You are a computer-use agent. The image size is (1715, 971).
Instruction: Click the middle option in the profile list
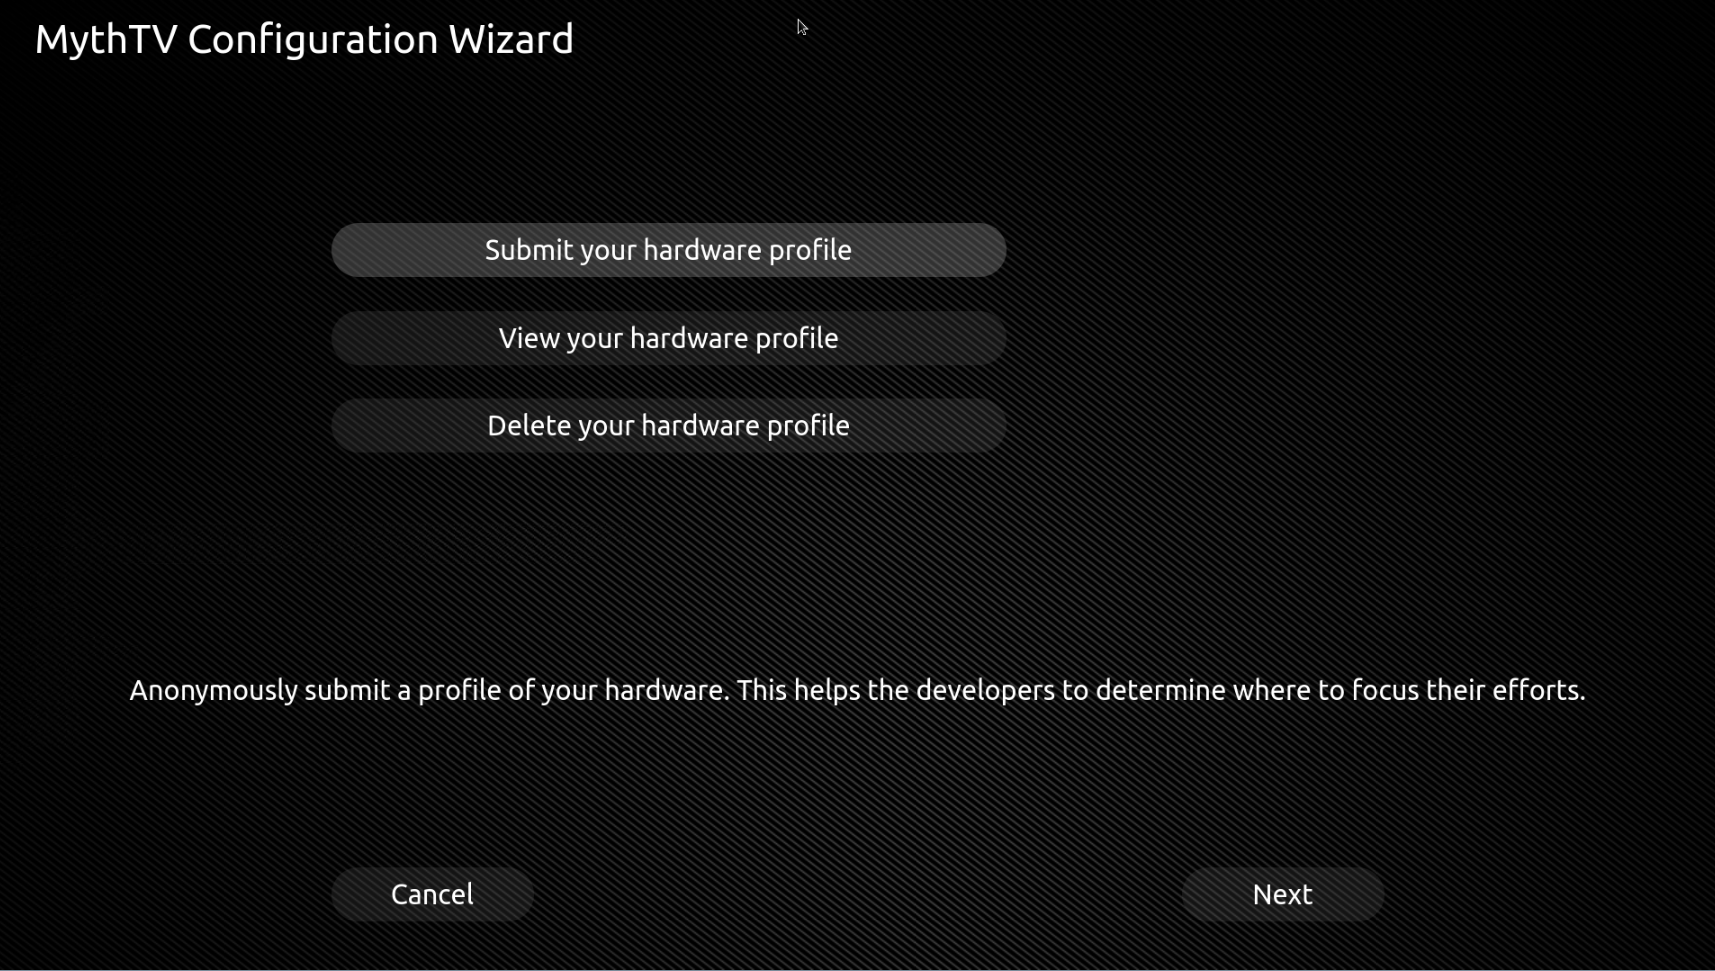[668, 338]
